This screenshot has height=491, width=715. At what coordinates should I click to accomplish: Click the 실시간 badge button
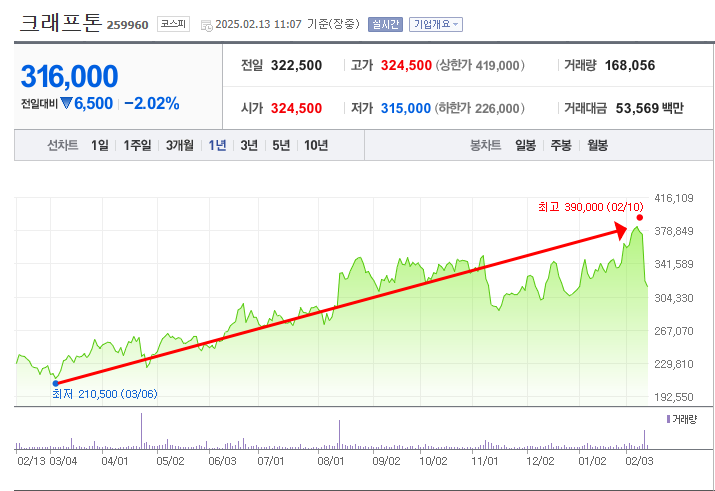[x=385, y=24]
